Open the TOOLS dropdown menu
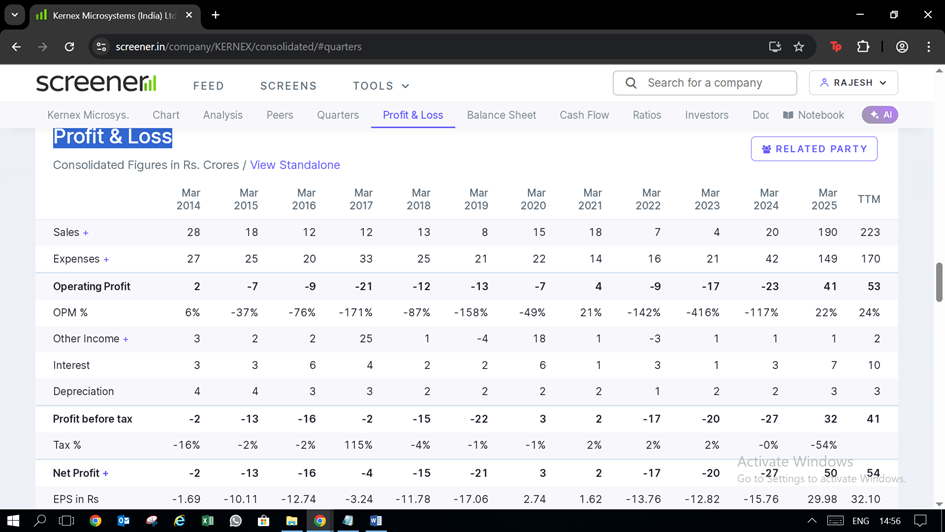The width and height of the screenshot is (945, 532). (x=381, y=86)
